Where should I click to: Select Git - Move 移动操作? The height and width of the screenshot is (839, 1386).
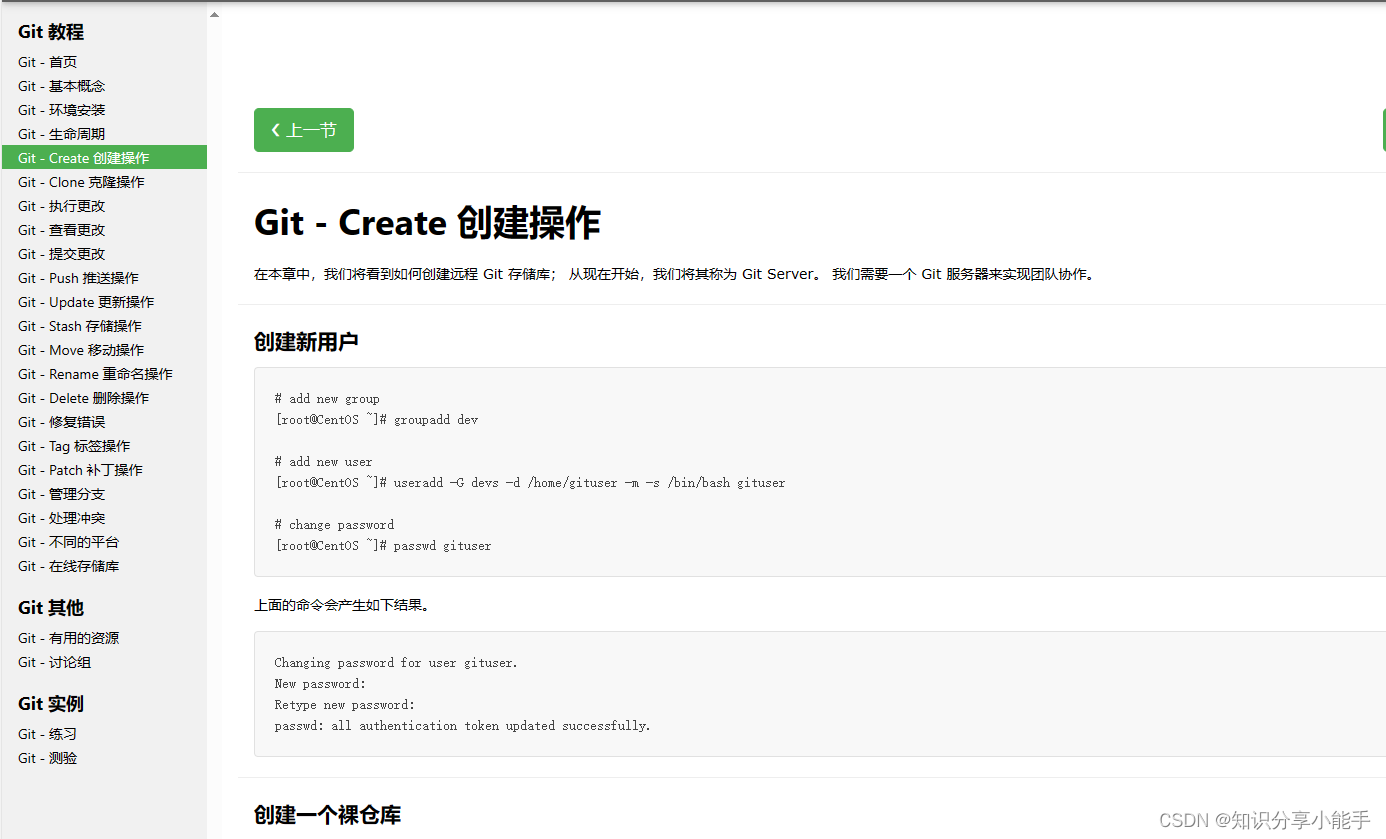[81, 350]
